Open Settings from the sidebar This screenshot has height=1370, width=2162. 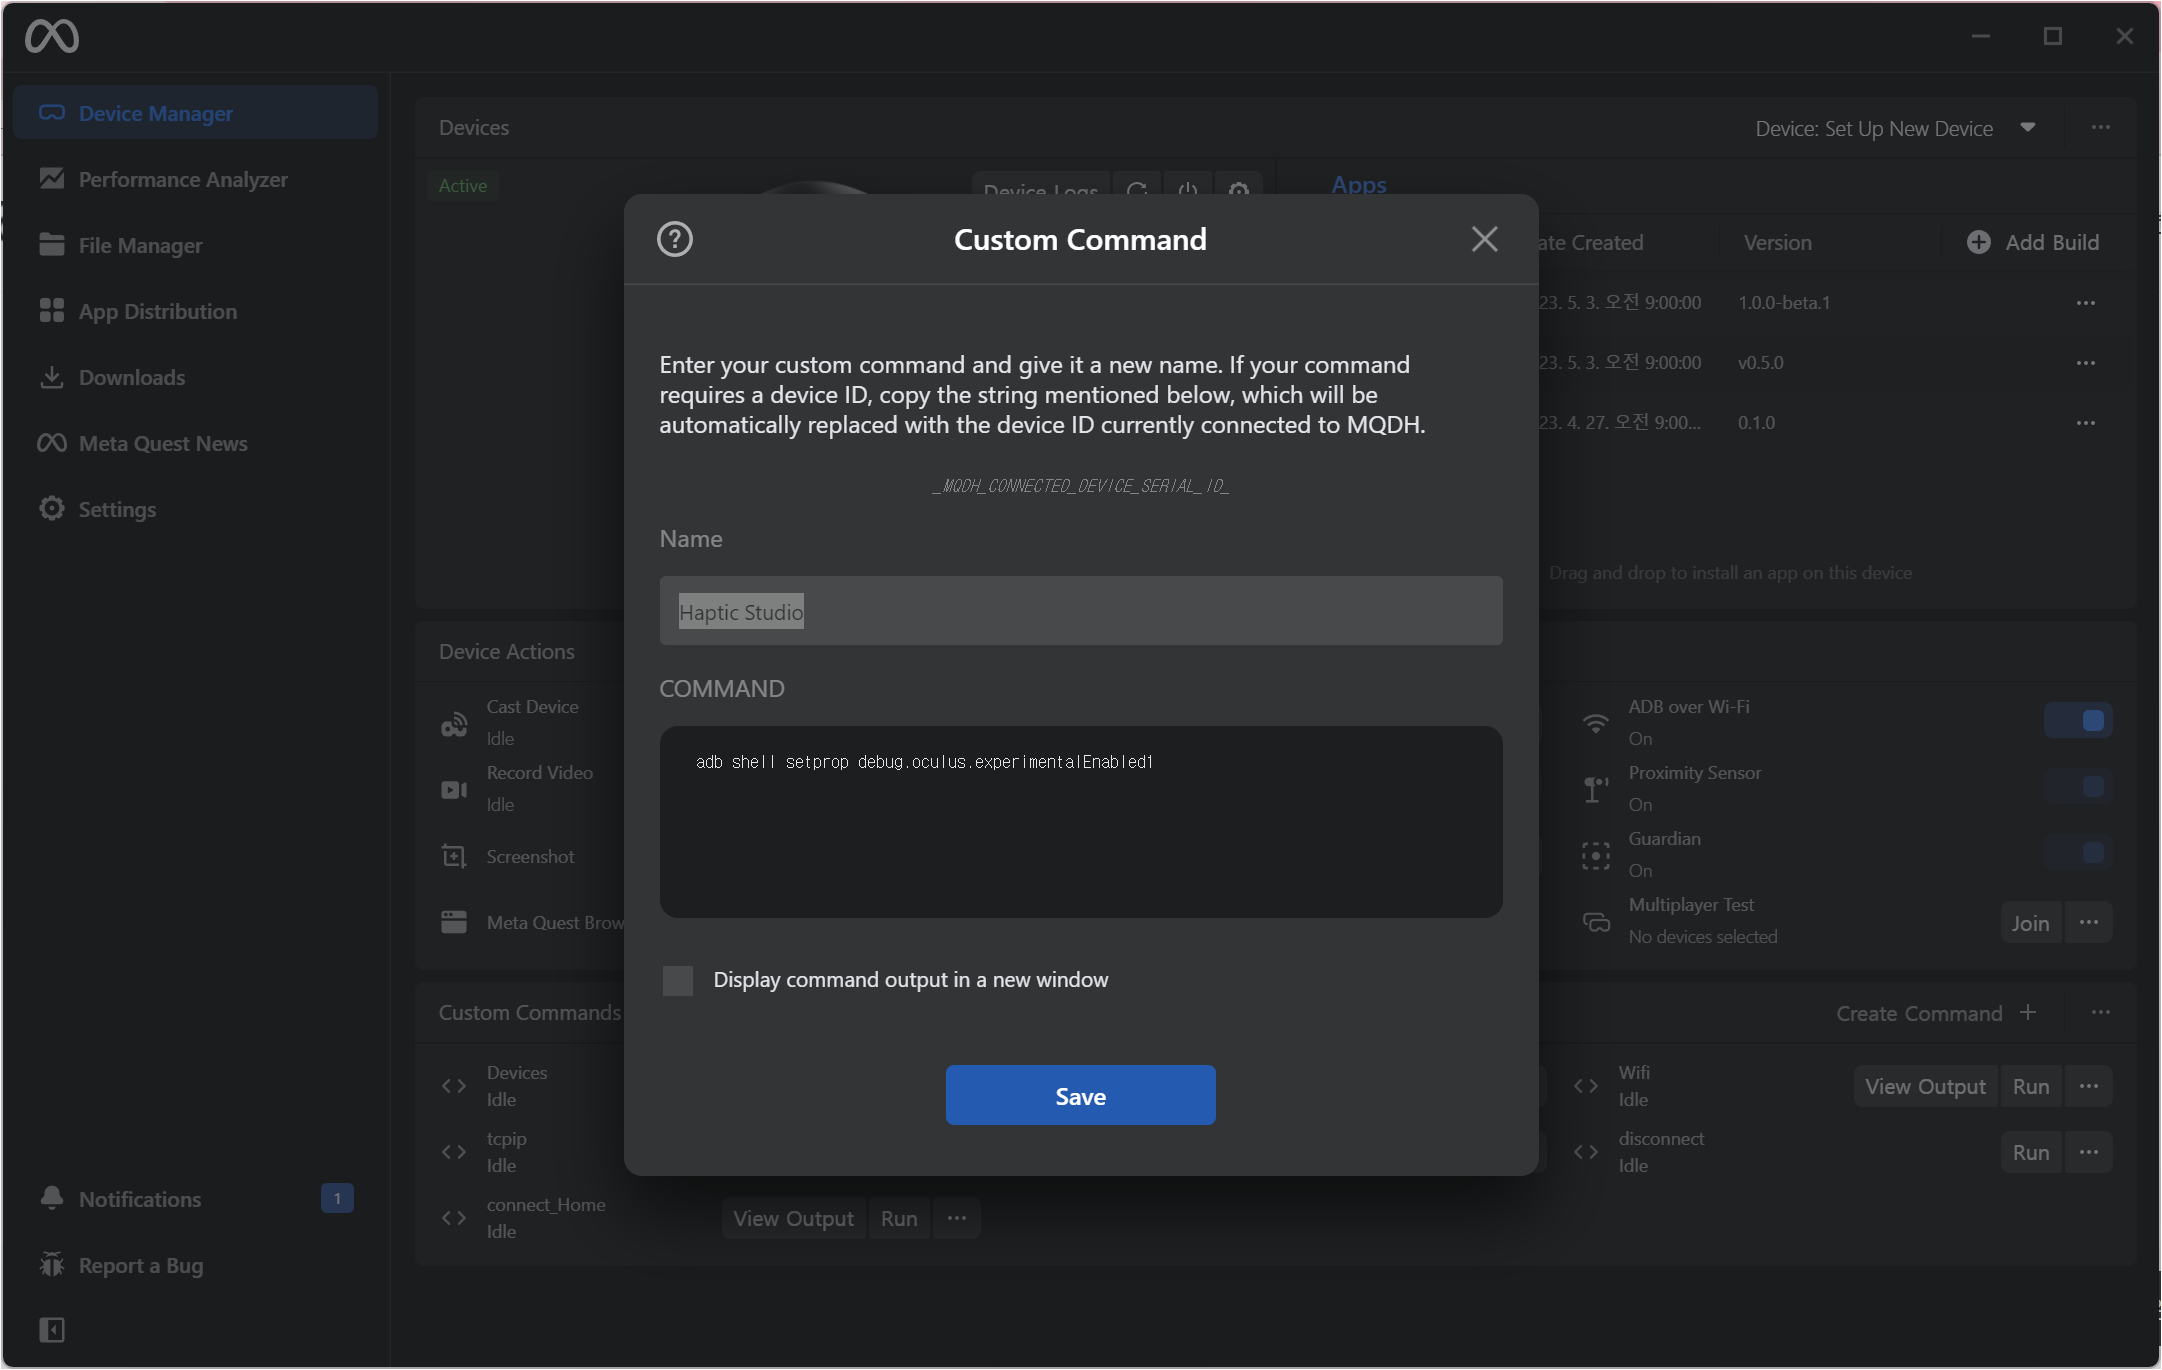(117, 509)
